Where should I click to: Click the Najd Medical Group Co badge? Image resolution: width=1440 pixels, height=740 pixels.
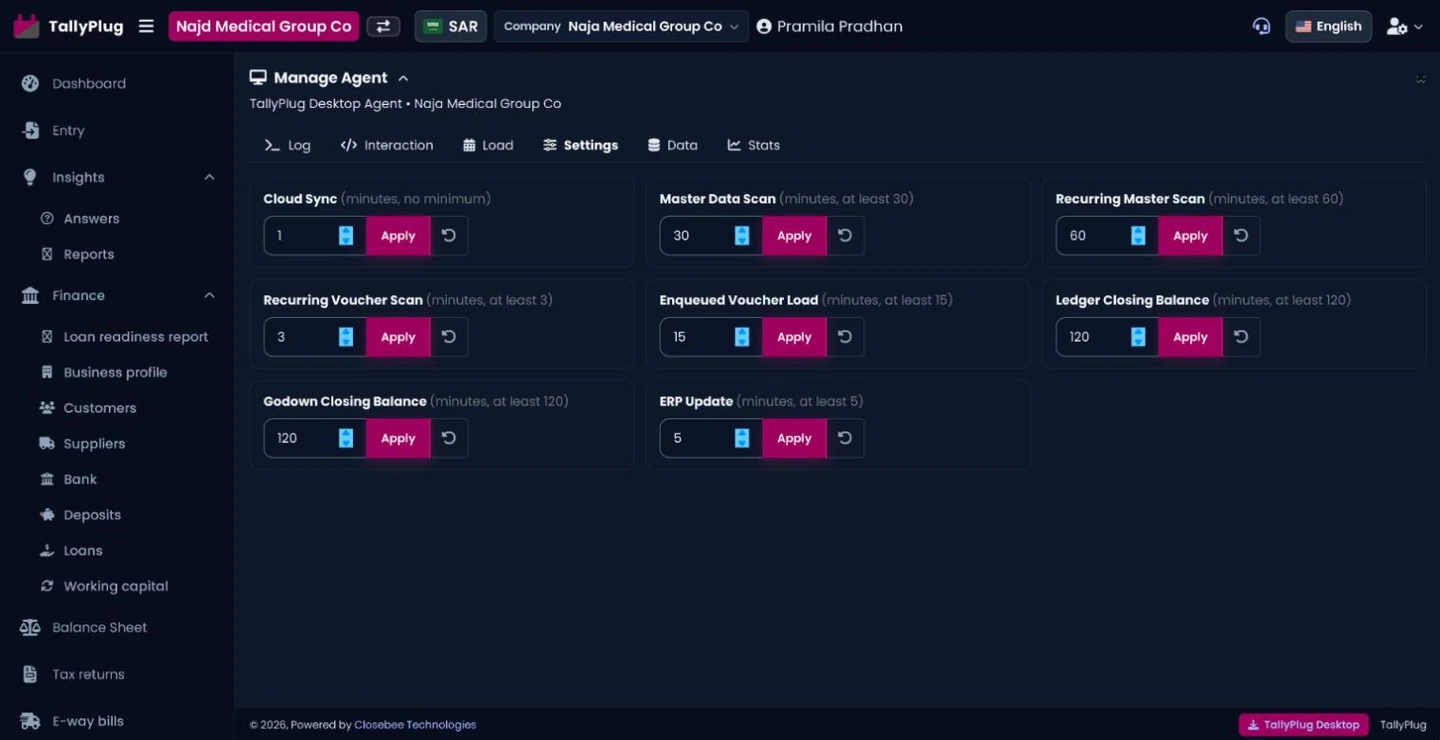pos(264,26)
